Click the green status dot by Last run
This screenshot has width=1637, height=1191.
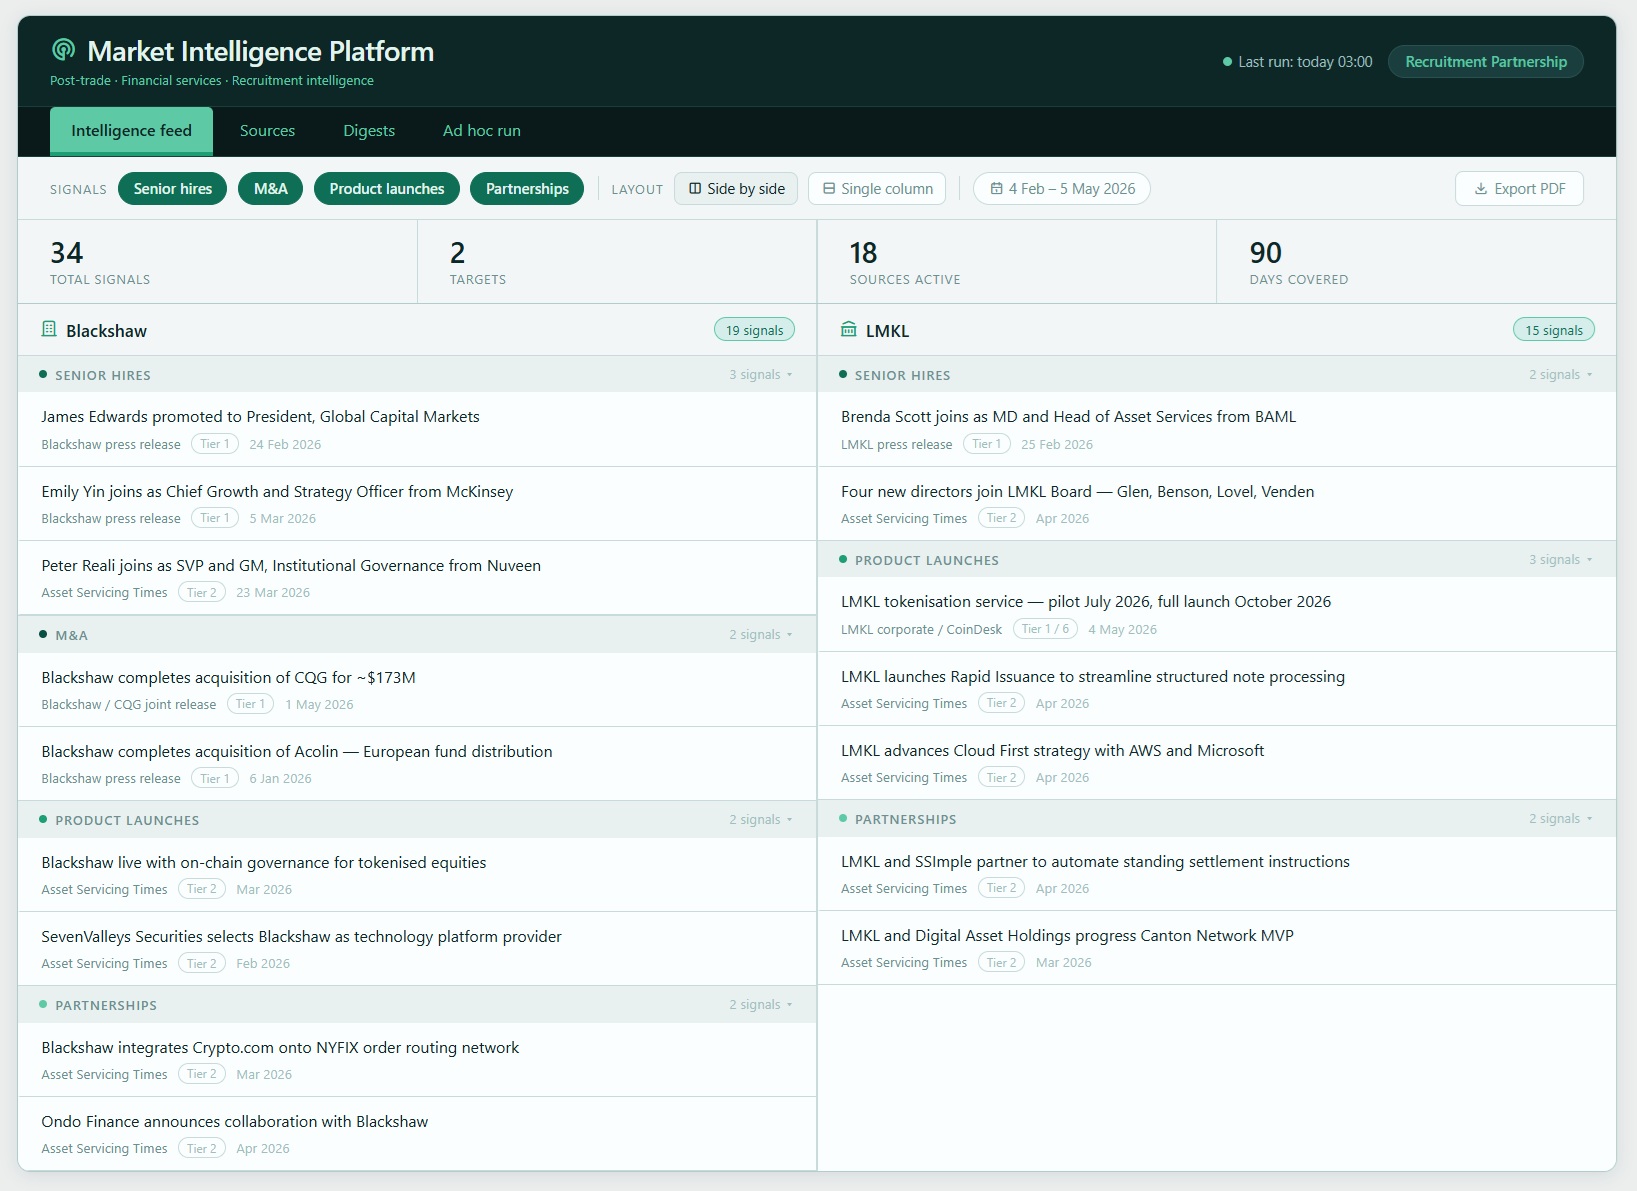[x=1227, y=62]
